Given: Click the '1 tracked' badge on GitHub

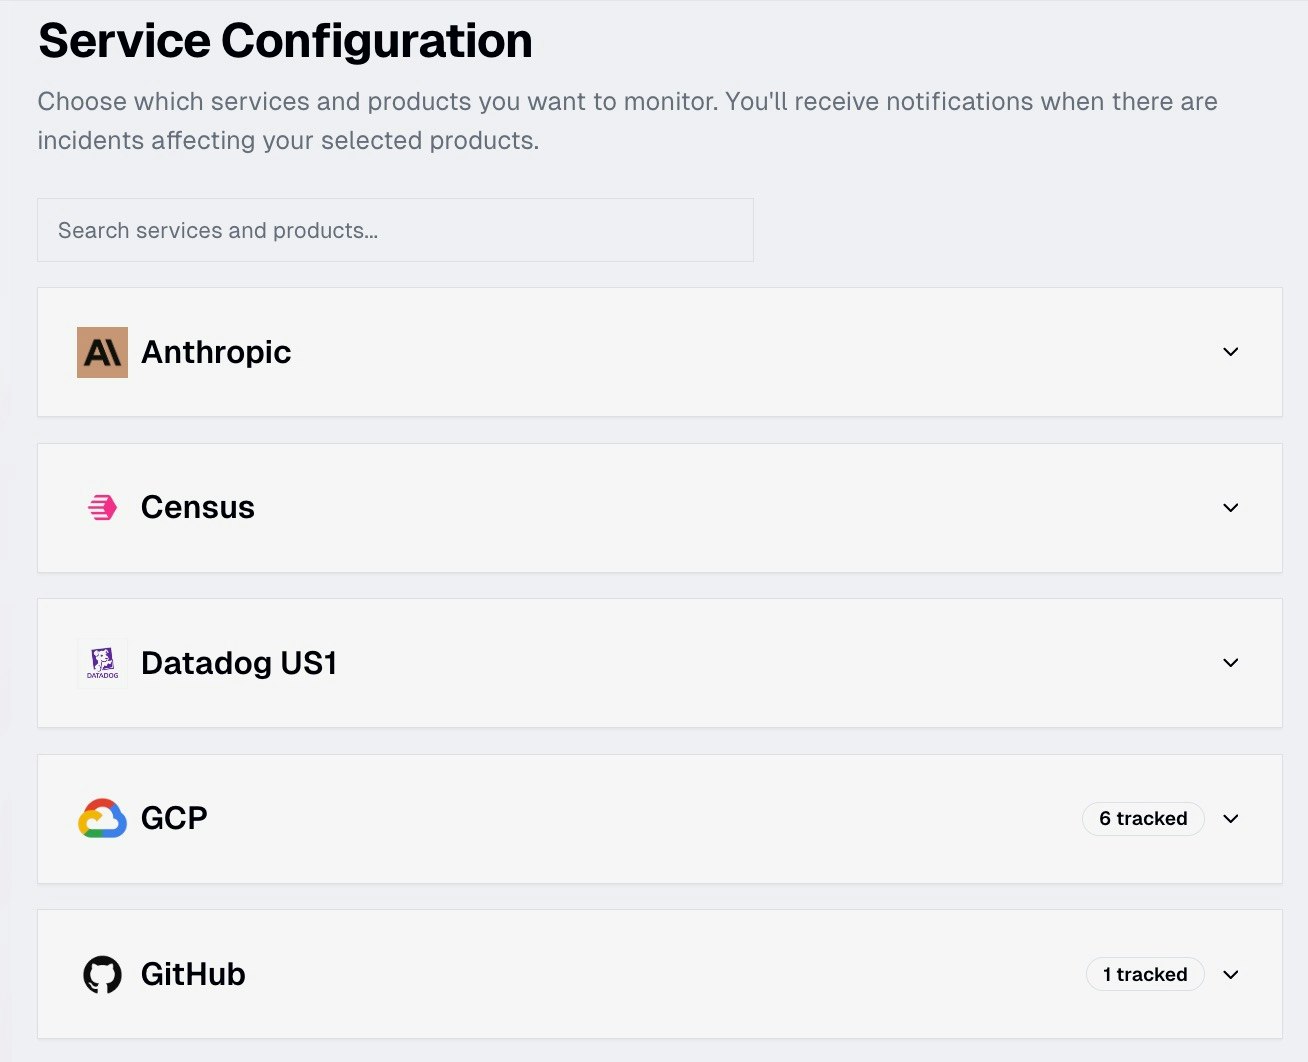Looking at the screenshot, I should pos(1144,974).
